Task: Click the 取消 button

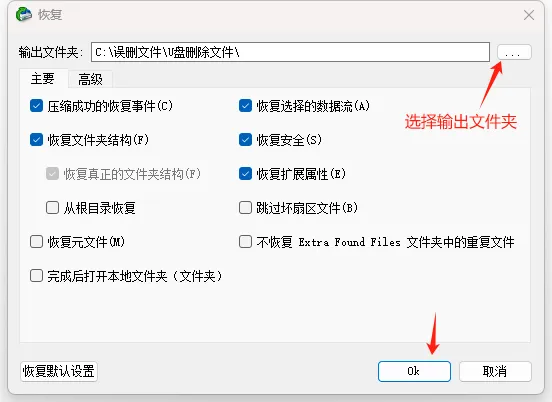Action: (x=495, y=371)
